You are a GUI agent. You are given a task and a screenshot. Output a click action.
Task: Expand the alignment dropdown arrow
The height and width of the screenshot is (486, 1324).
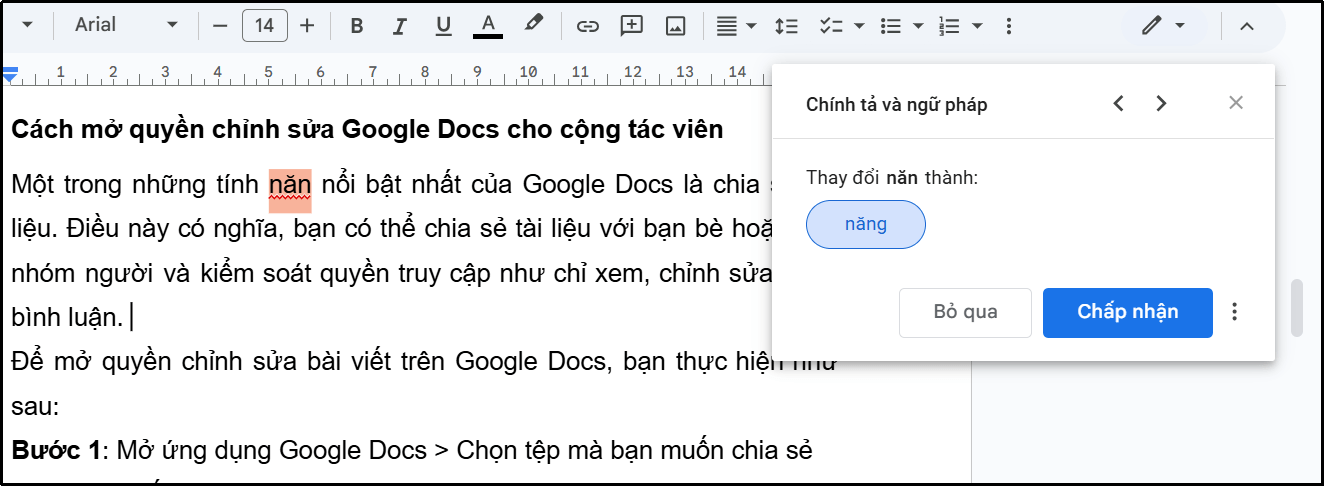752,26
